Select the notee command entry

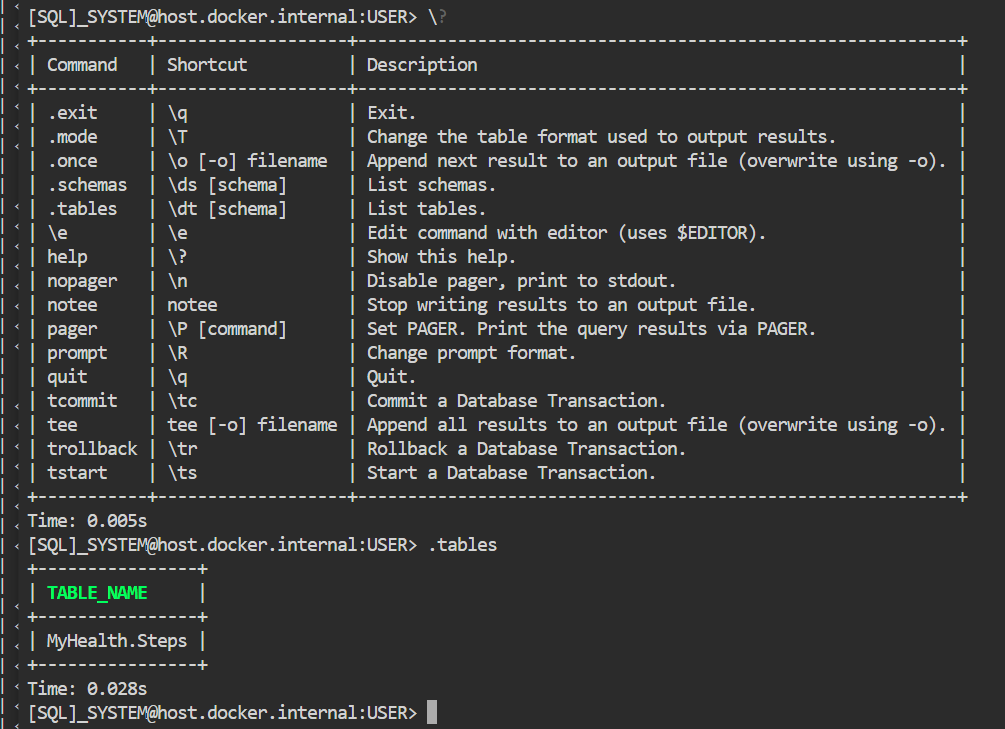click(x=72, y=304)
